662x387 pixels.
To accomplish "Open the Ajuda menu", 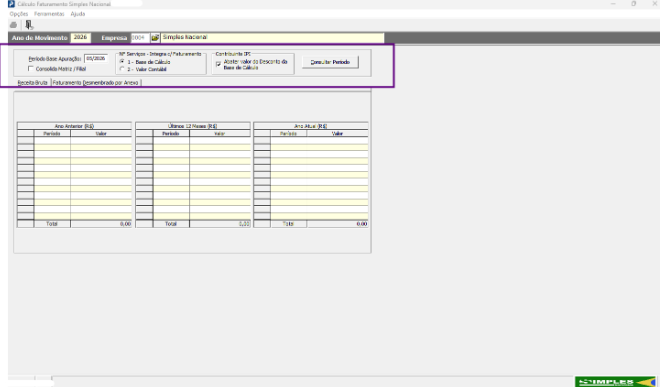I will click(x=78, y=14).
